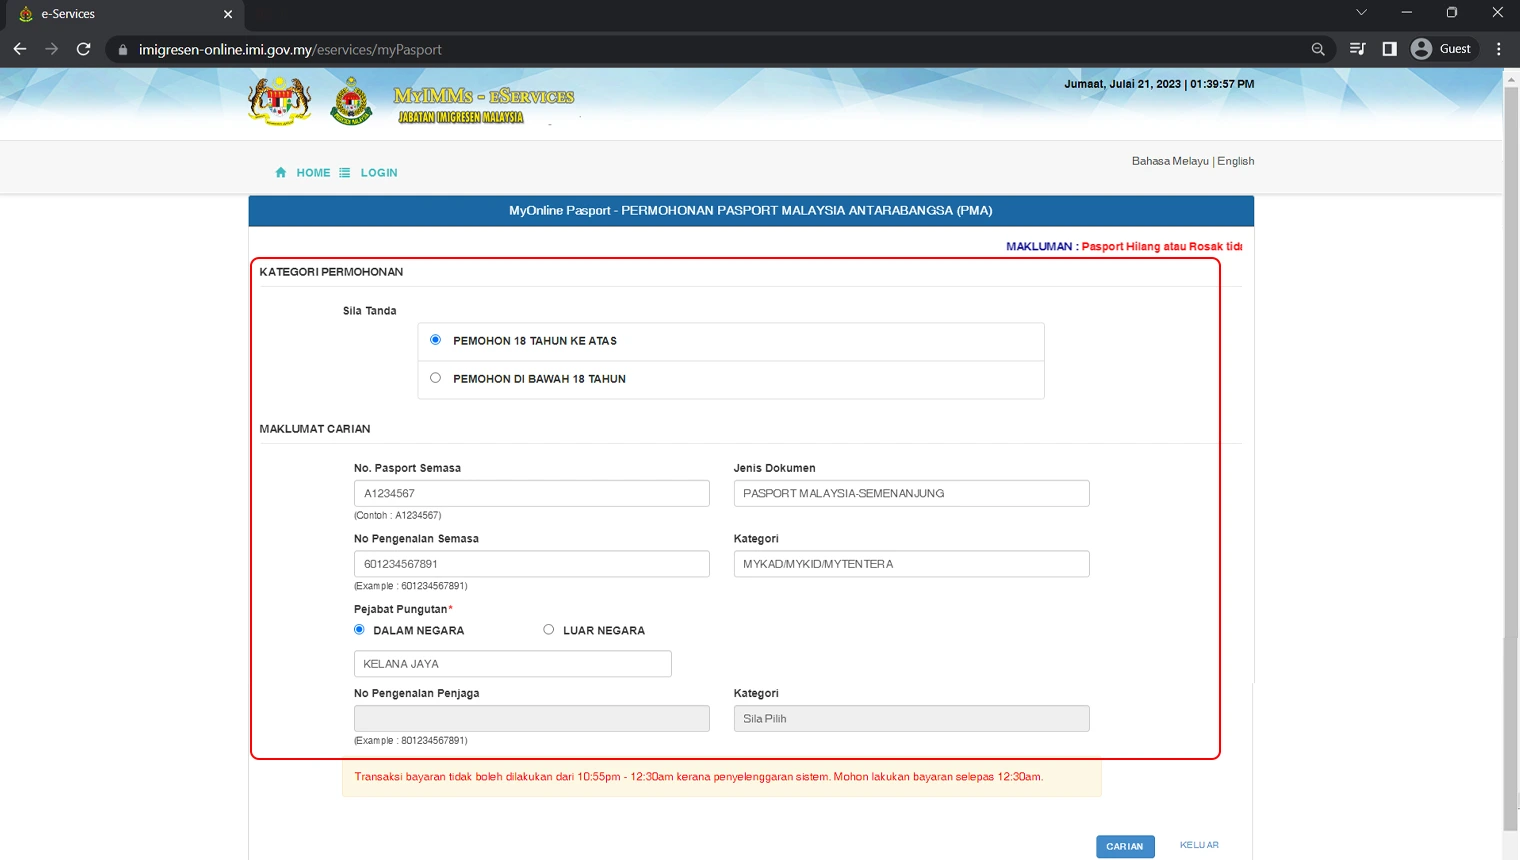
Task: Open the MYKAD/MYKID/MYTENTERA Kategori dropdown
Action: 912,564
